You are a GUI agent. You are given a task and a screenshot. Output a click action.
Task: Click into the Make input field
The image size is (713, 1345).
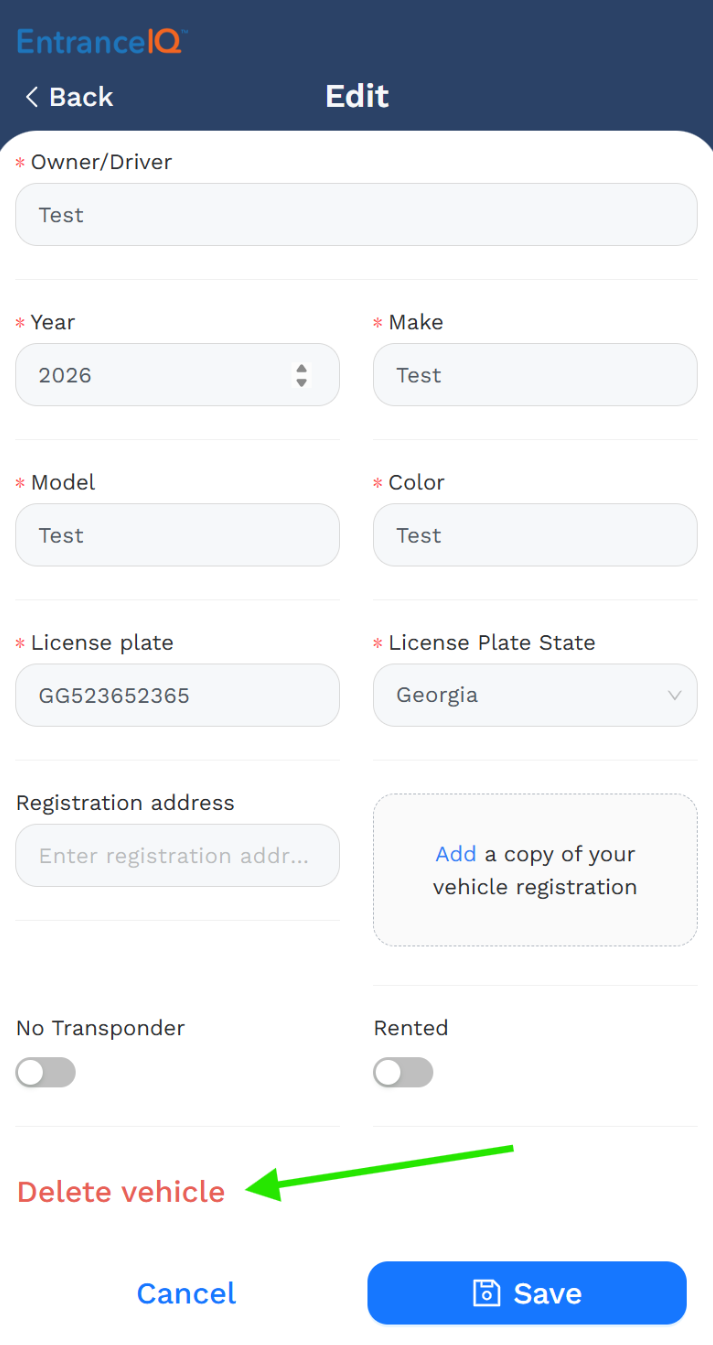pyautogui.click(x=535, y=375)
